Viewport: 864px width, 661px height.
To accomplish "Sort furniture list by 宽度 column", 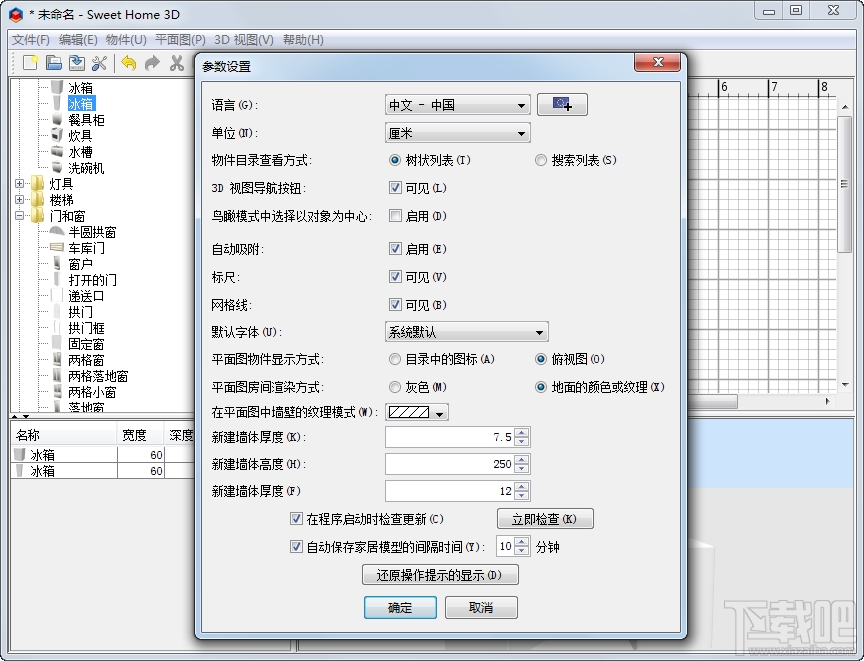I will (141, 435).
